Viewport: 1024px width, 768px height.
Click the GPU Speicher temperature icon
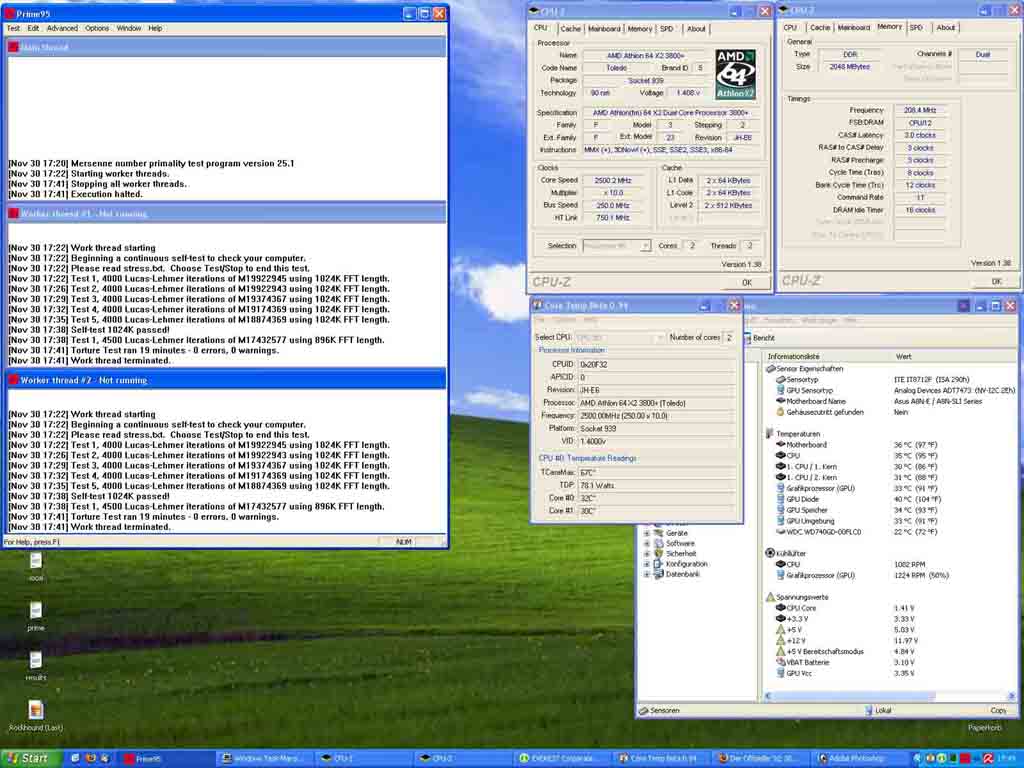coord(780,510)
